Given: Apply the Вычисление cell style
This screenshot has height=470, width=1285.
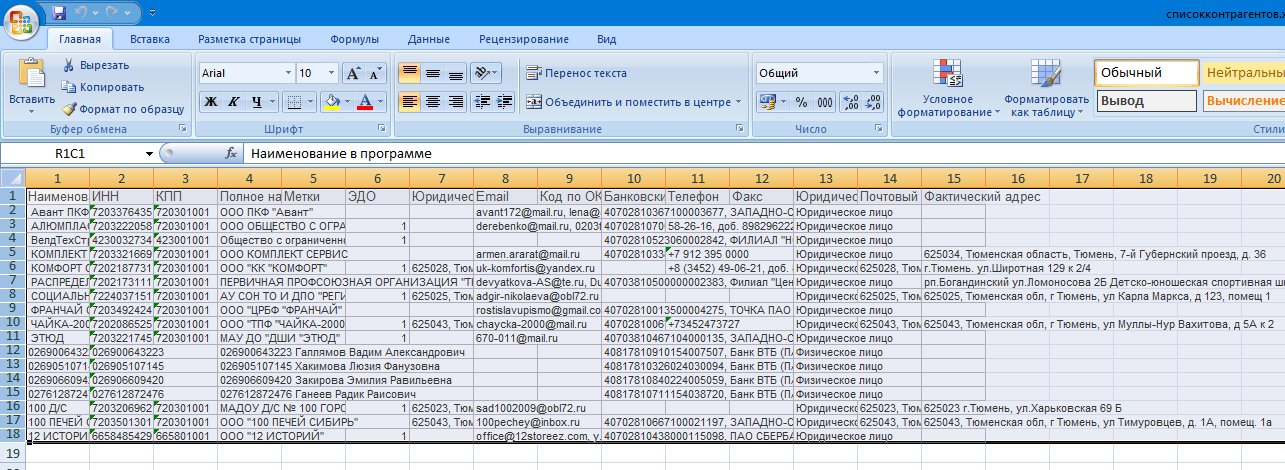Looking at the screenshot, I should tap(1243, 101).
